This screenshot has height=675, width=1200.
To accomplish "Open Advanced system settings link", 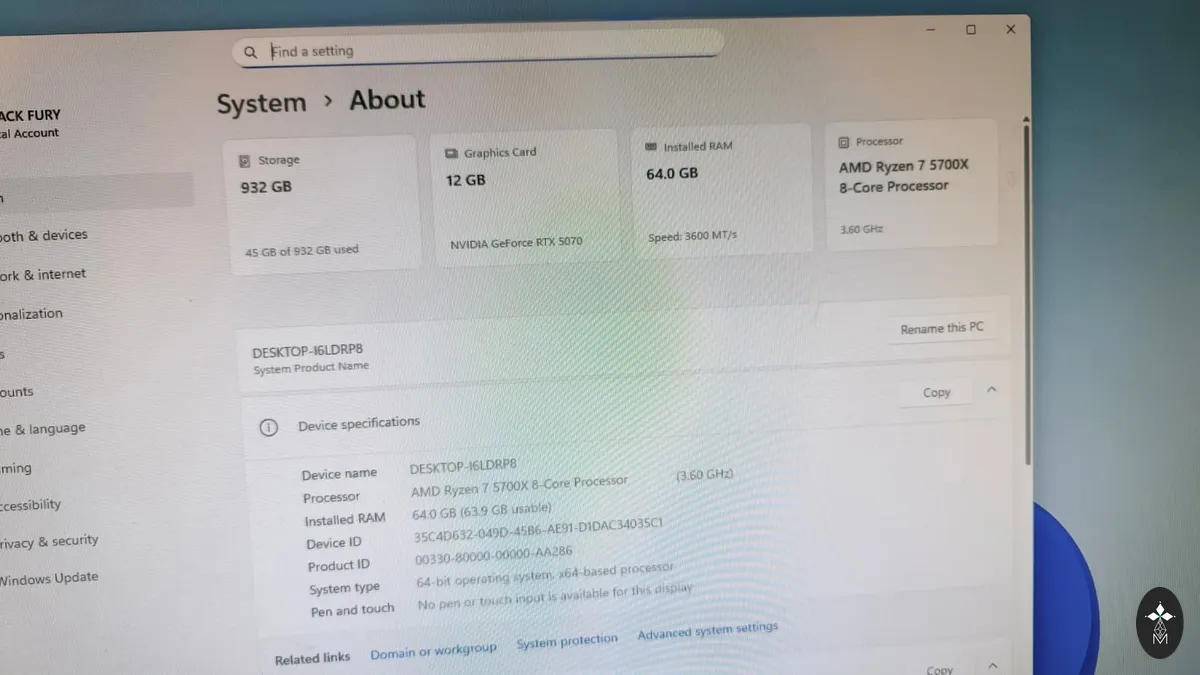I will coord(707,632).
